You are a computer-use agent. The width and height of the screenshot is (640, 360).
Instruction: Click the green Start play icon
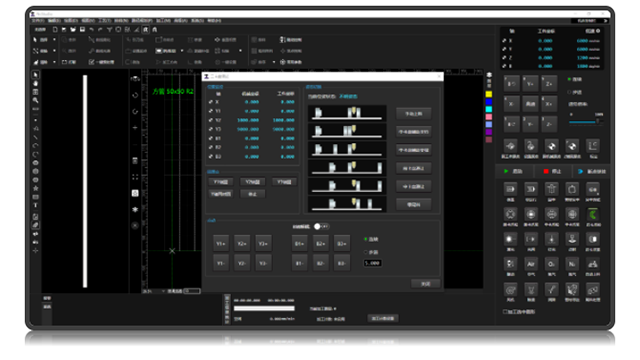click(506, 171)
